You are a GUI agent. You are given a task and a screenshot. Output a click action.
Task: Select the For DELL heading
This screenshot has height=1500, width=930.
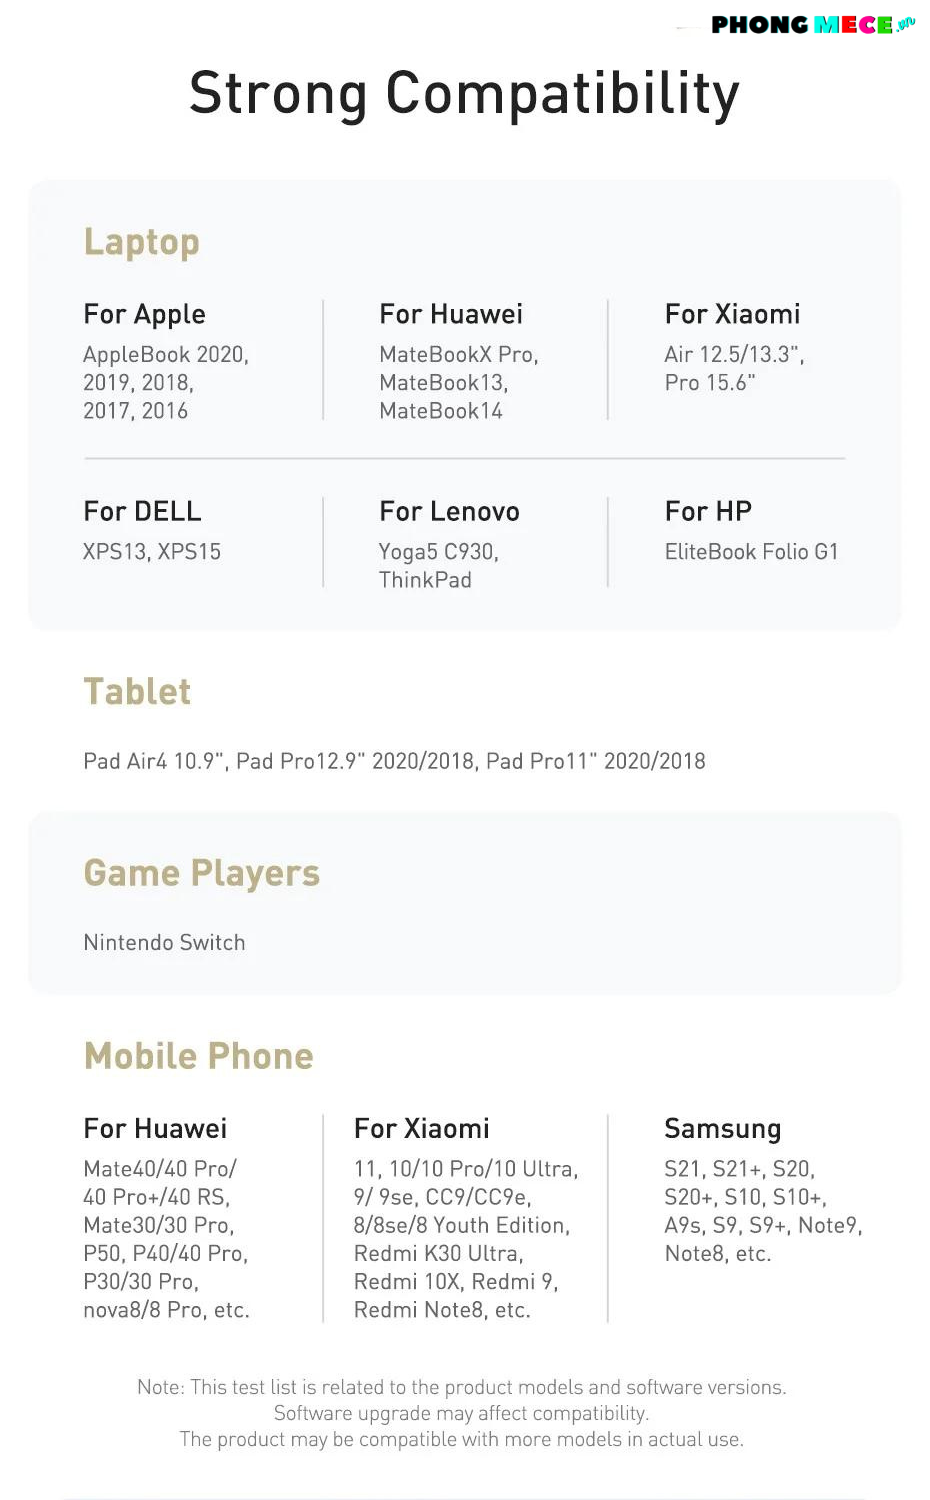click(x=143, y=511)
